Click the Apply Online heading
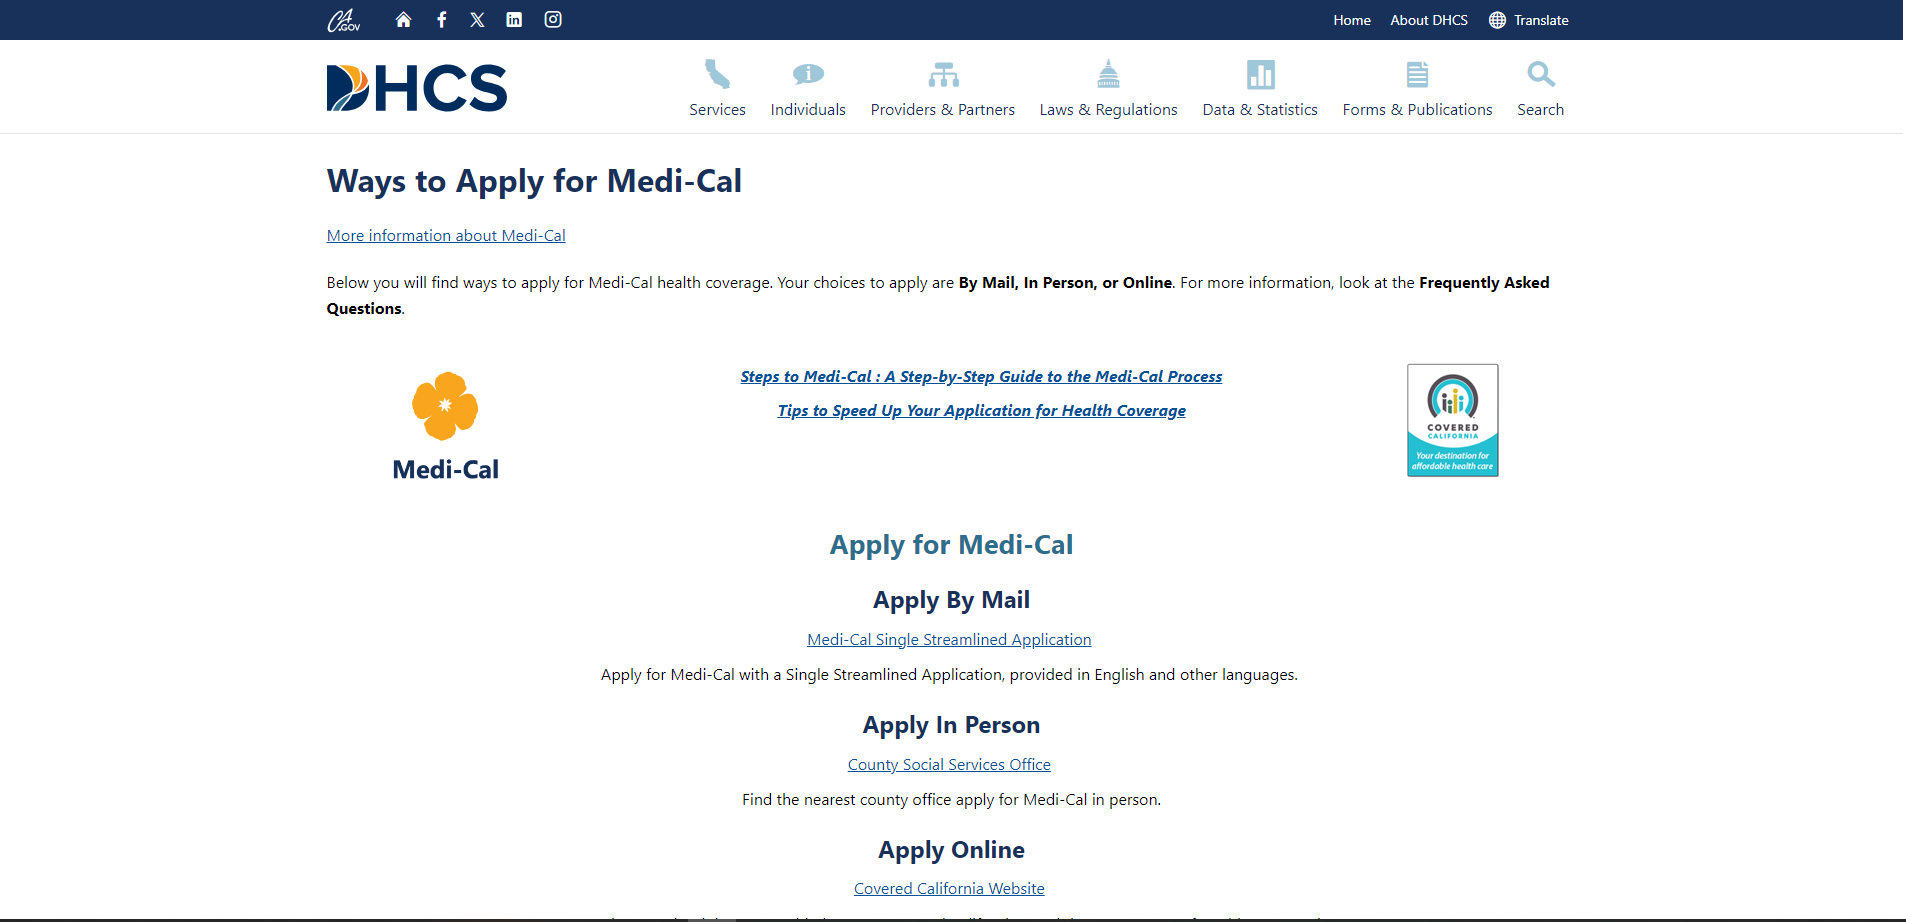The image size is (1906, 922). click(x=951, y=850)
